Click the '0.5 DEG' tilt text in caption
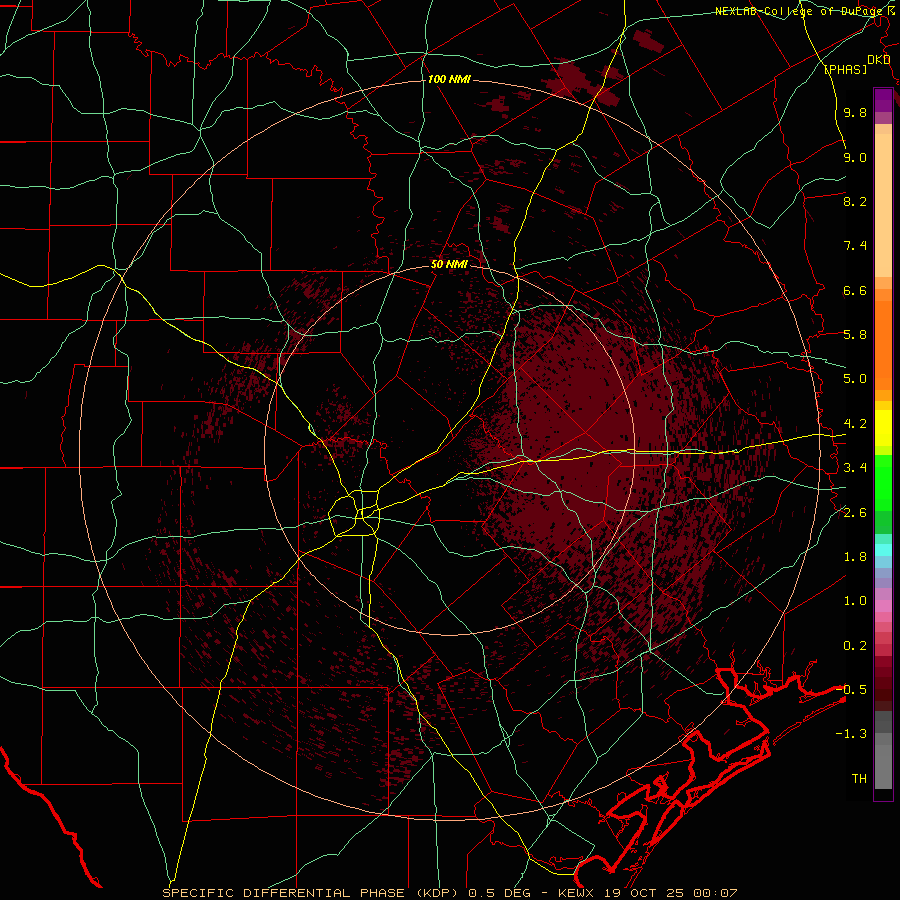This screenshot has width=900, height=900. (502, 893)
